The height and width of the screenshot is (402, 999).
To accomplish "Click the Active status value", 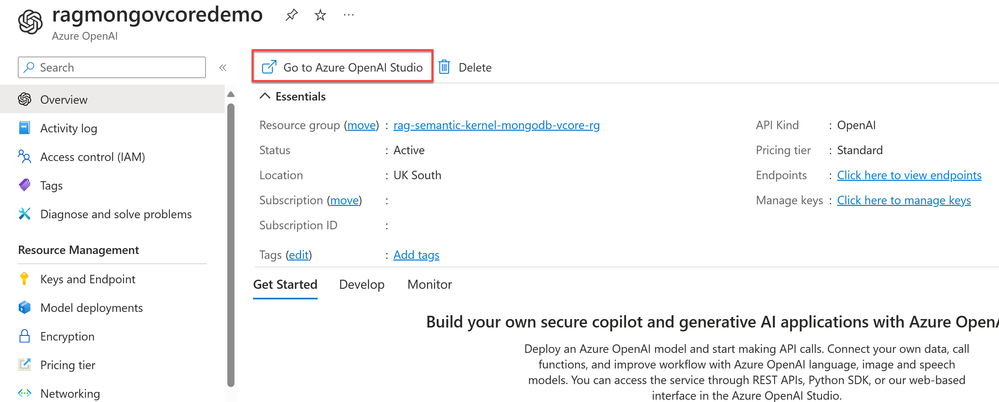I will [409, 150].
